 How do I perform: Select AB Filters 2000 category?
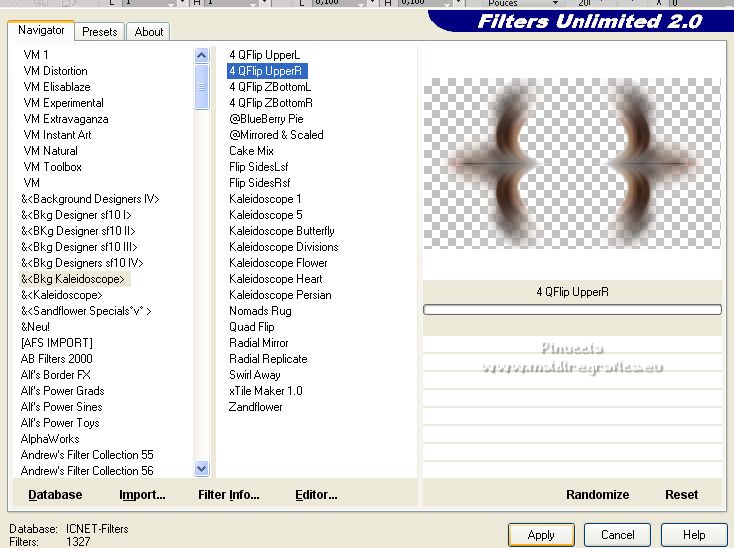(x=56, y=358)
